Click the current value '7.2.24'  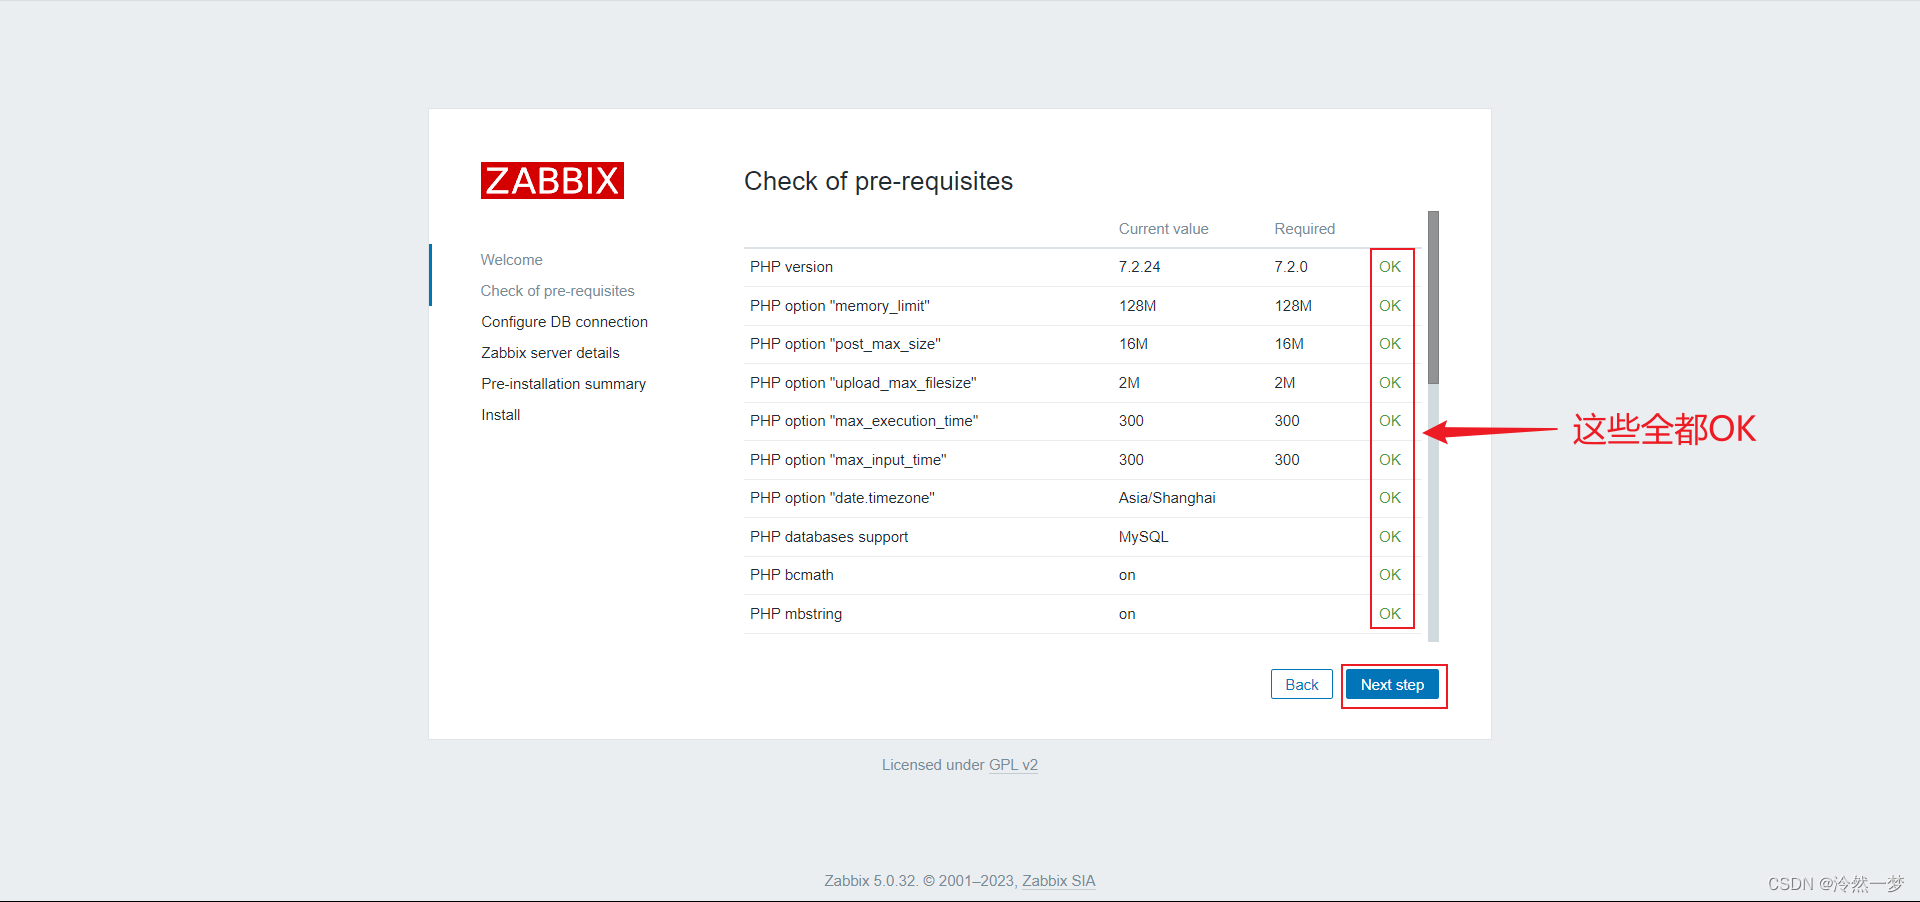point(1139,267)
